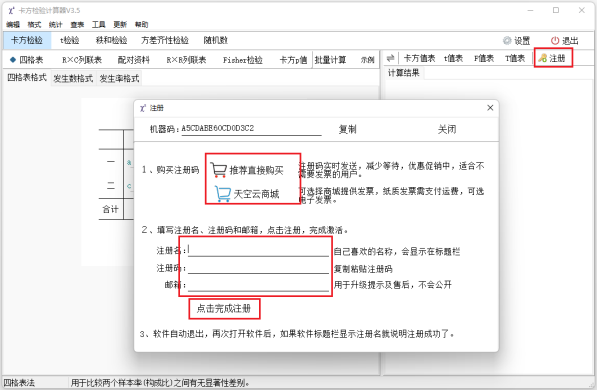597x390 pixels.
Task: Click the app χ² icon in title bar
Action: pyautogui.click(x=11, y=10)
